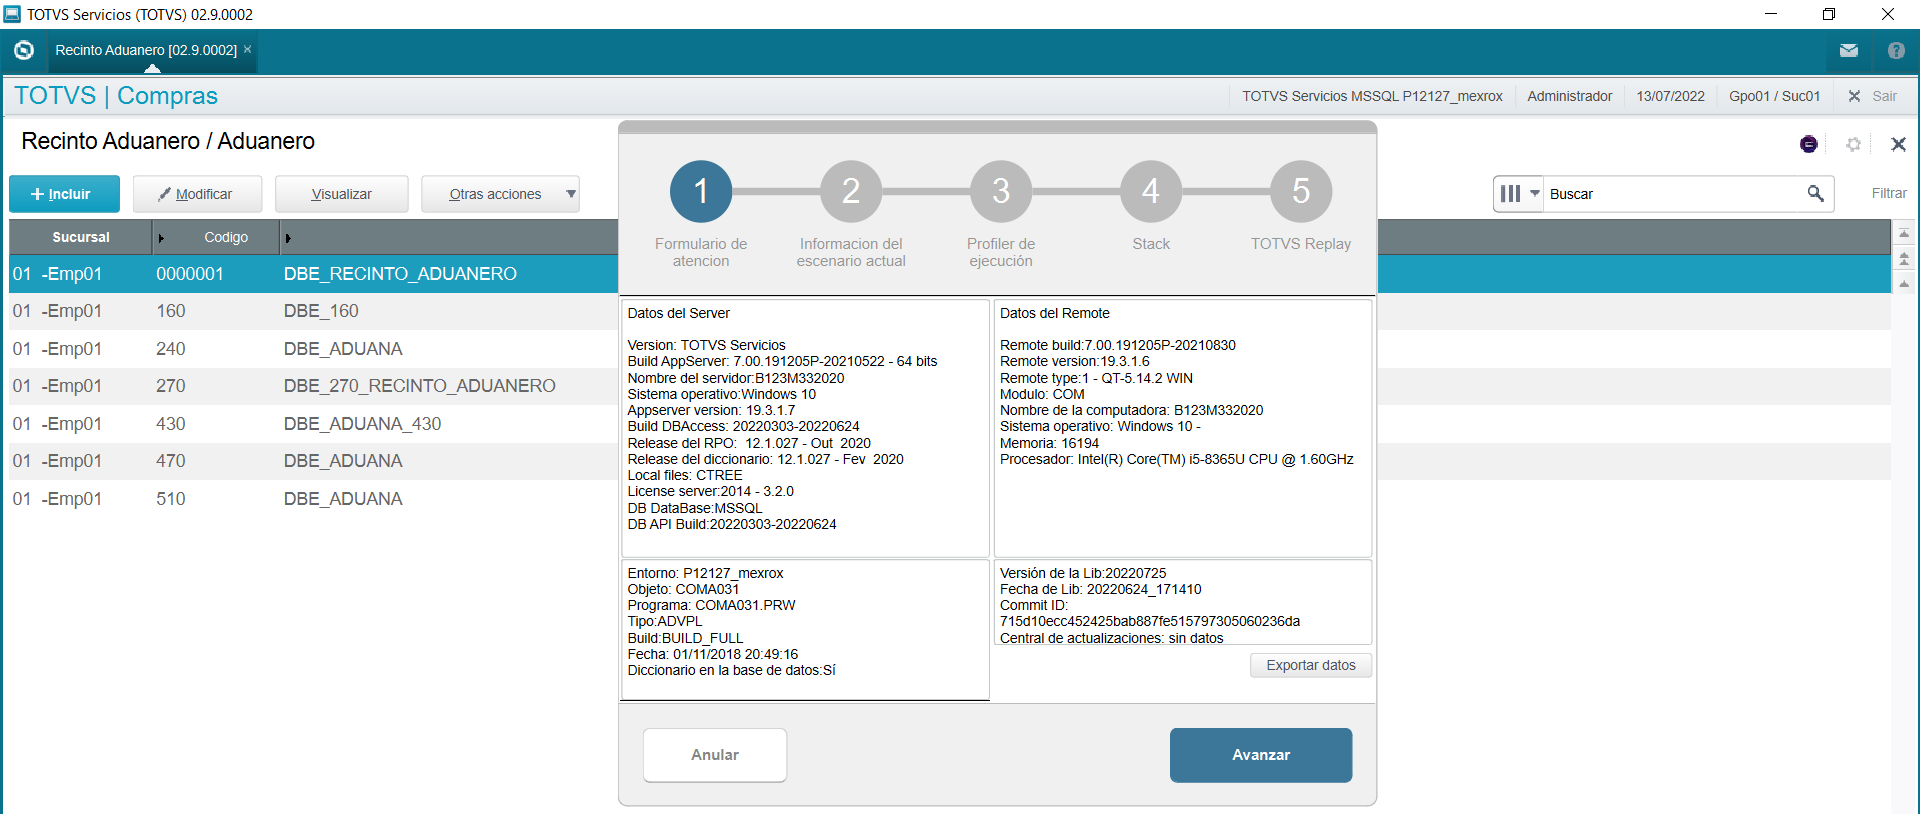Click the arrow icon after Codigo header
This screenshot has width=1920, height=814.
tap(288, 238)
